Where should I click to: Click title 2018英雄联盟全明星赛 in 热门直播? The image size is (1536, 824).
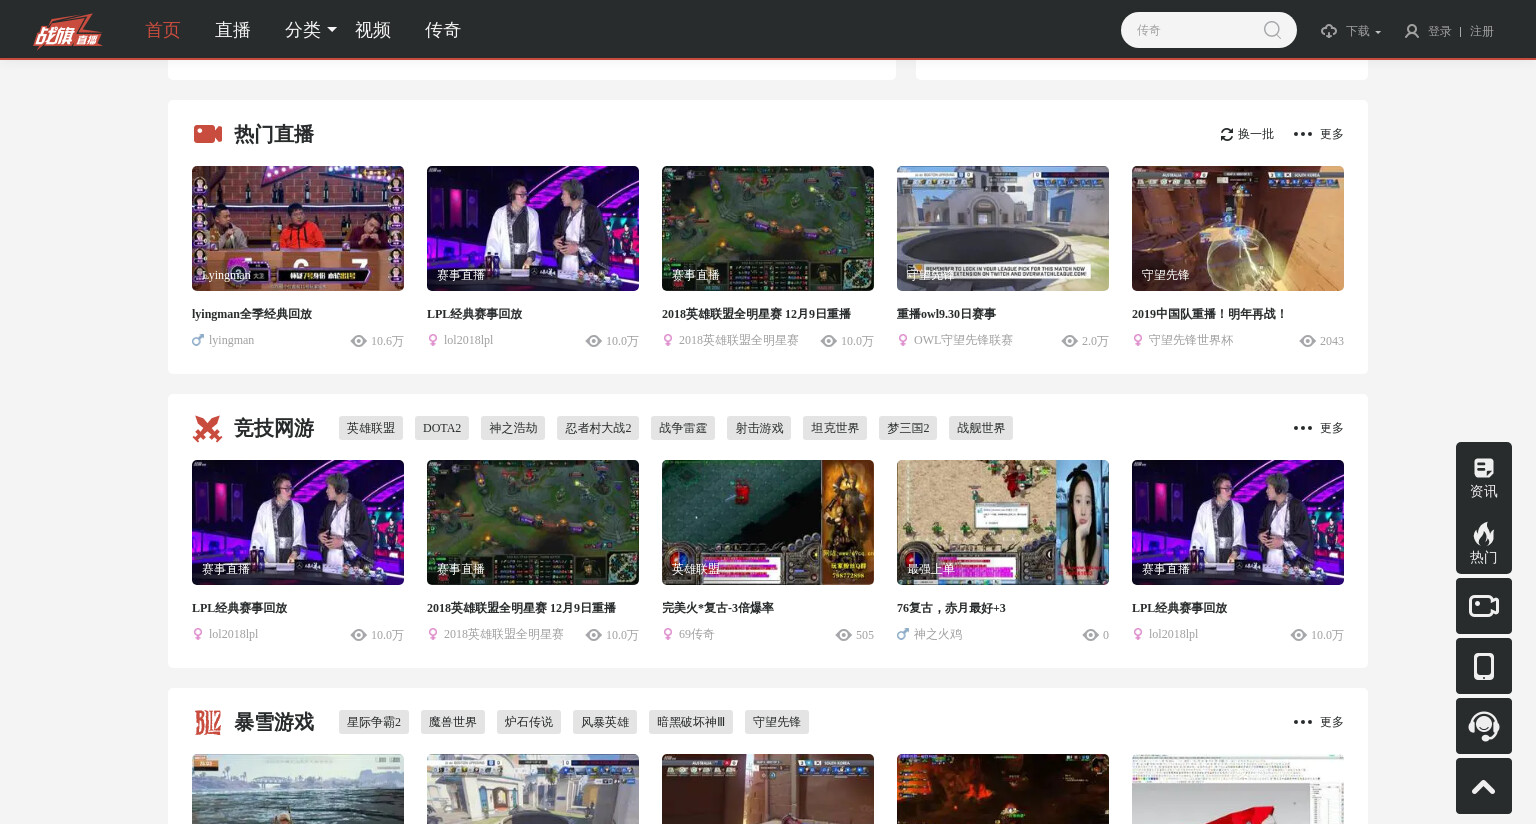pyautogui.click(x=756, y=314)
